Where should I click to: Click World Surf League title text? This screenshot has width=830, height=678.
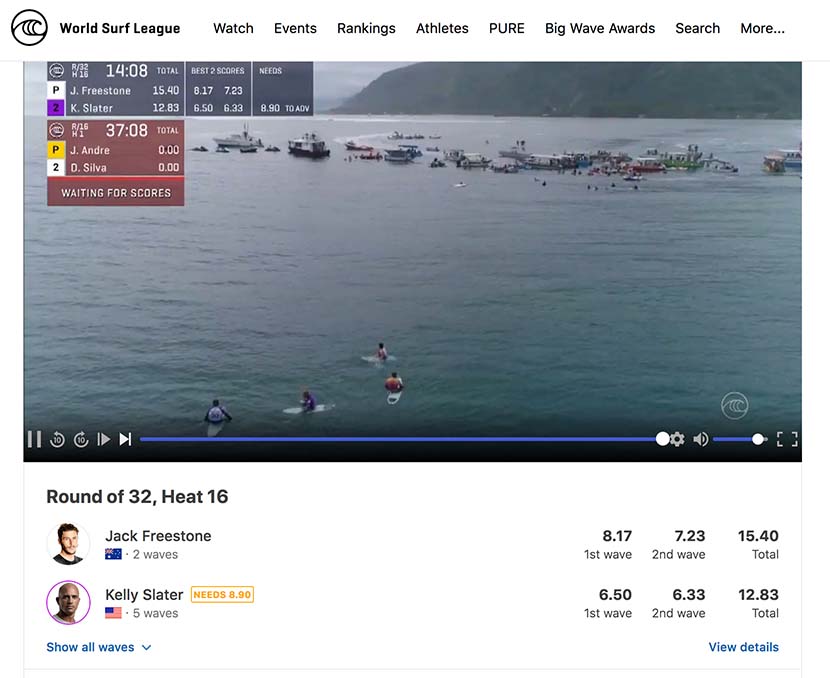(120, 28)
